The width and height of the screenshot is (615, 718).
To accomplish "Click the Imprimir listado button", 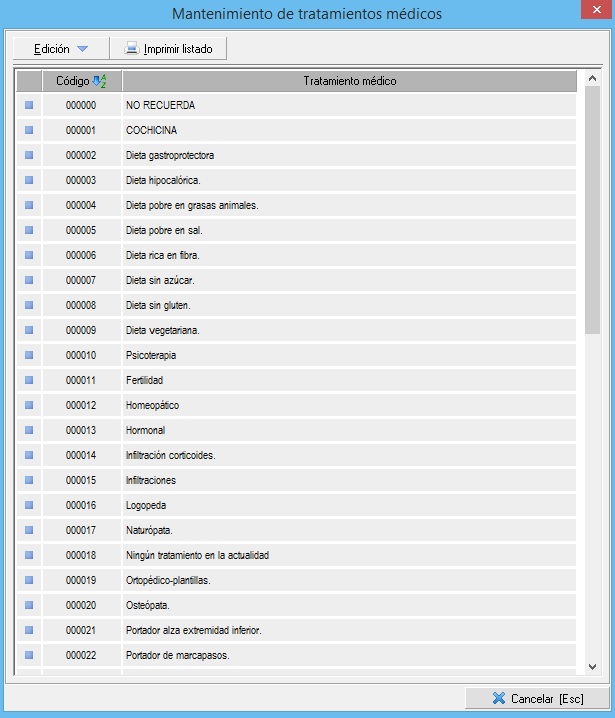I will 168,49.
